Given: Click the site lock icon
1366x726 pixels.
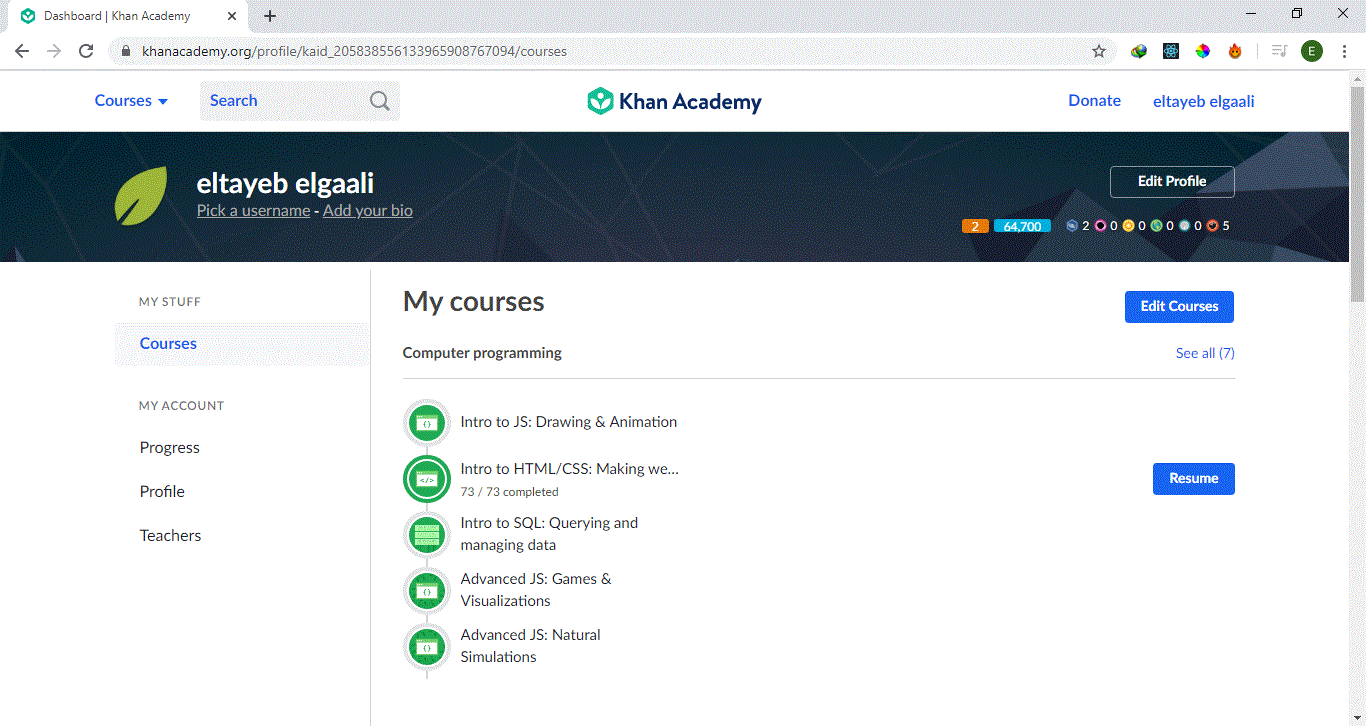Looking at the screenshot, I should click(126, 51).
